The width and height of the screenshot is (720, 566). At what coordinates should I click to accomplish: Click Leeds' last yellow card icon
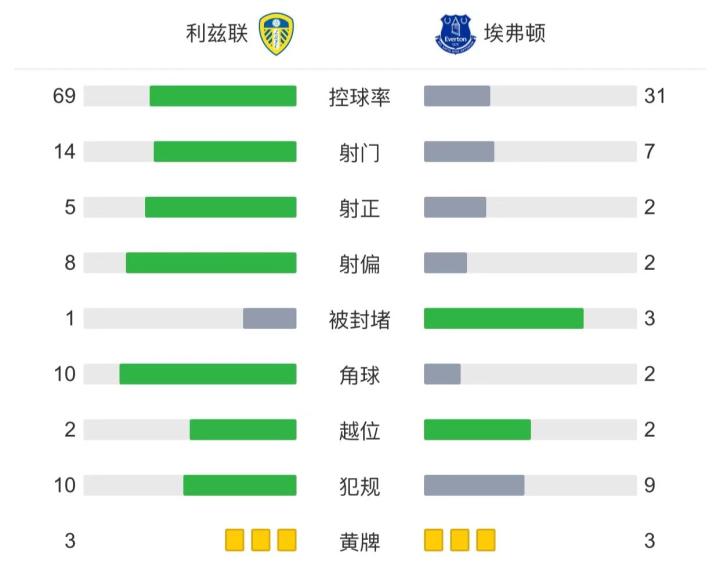click(x=287, y=541)
